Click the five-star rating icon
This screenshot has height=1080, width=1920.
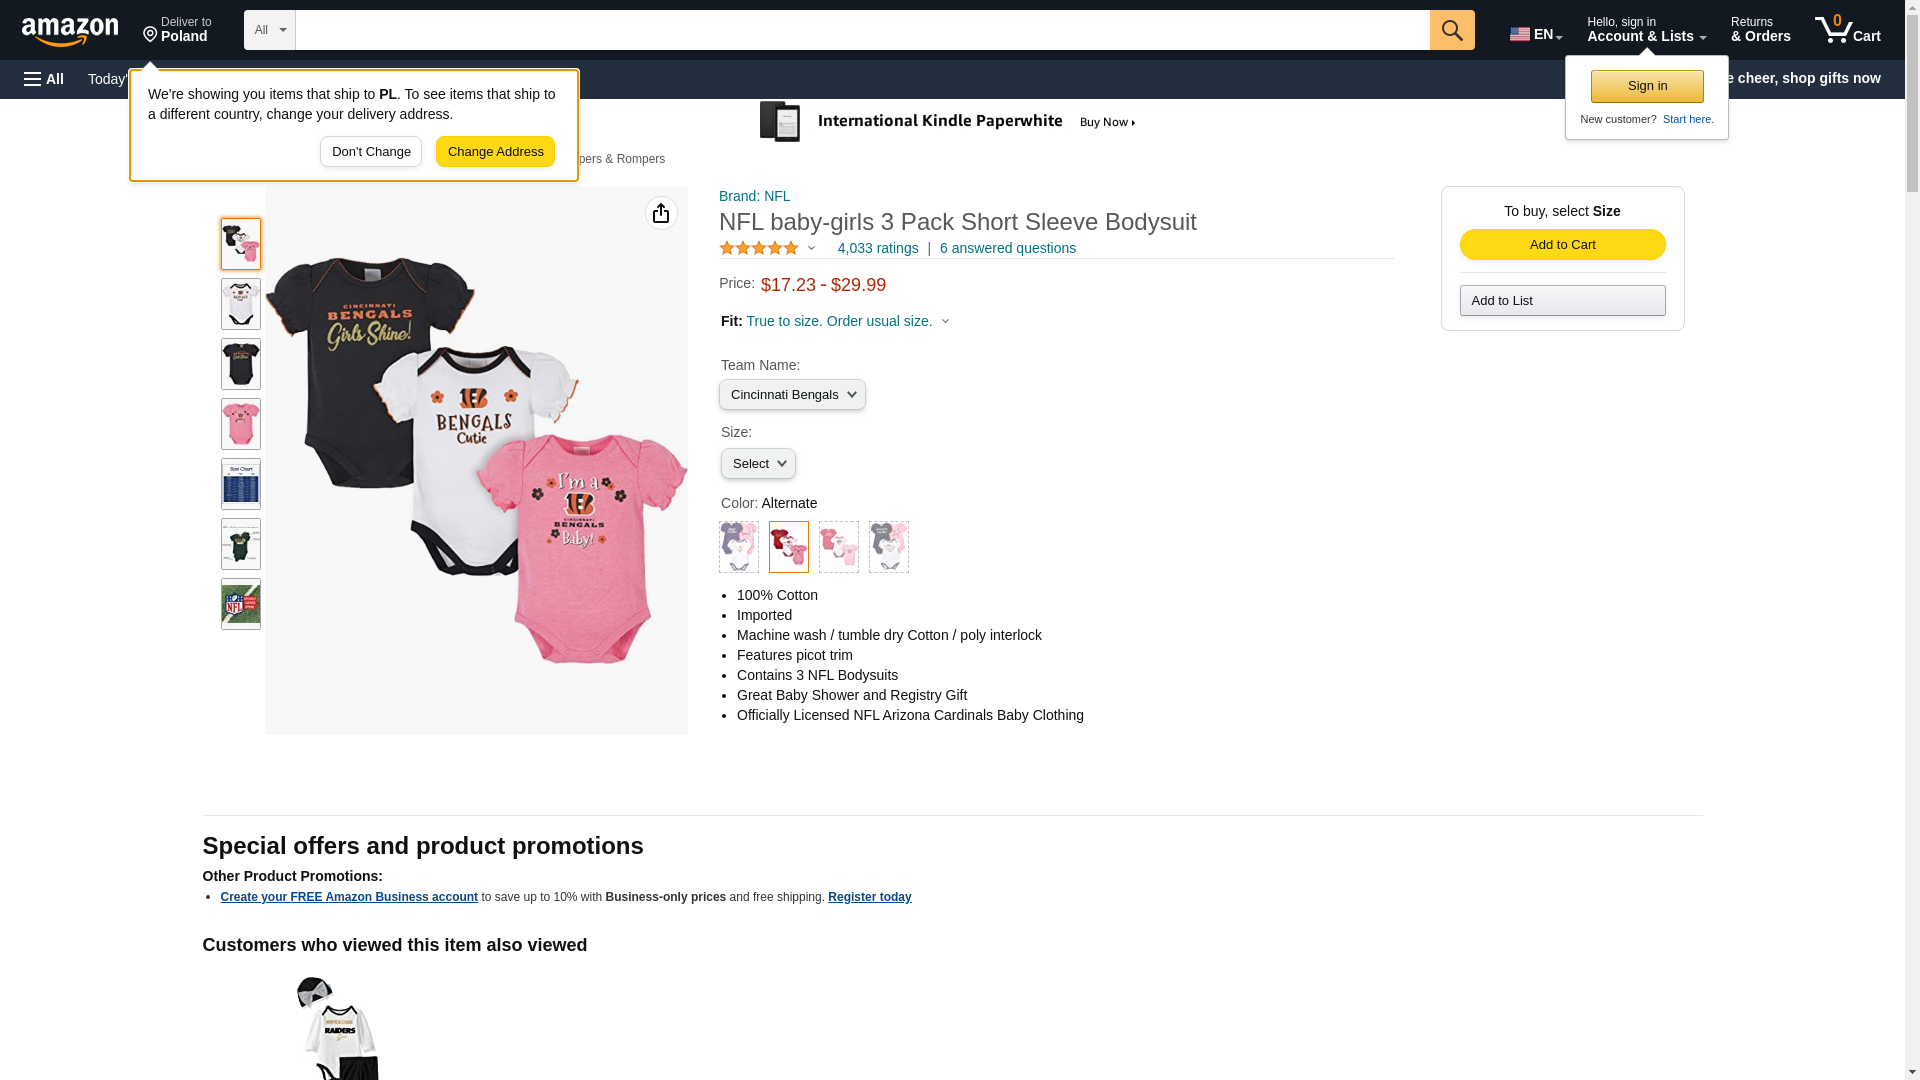[x=759, y=248]
